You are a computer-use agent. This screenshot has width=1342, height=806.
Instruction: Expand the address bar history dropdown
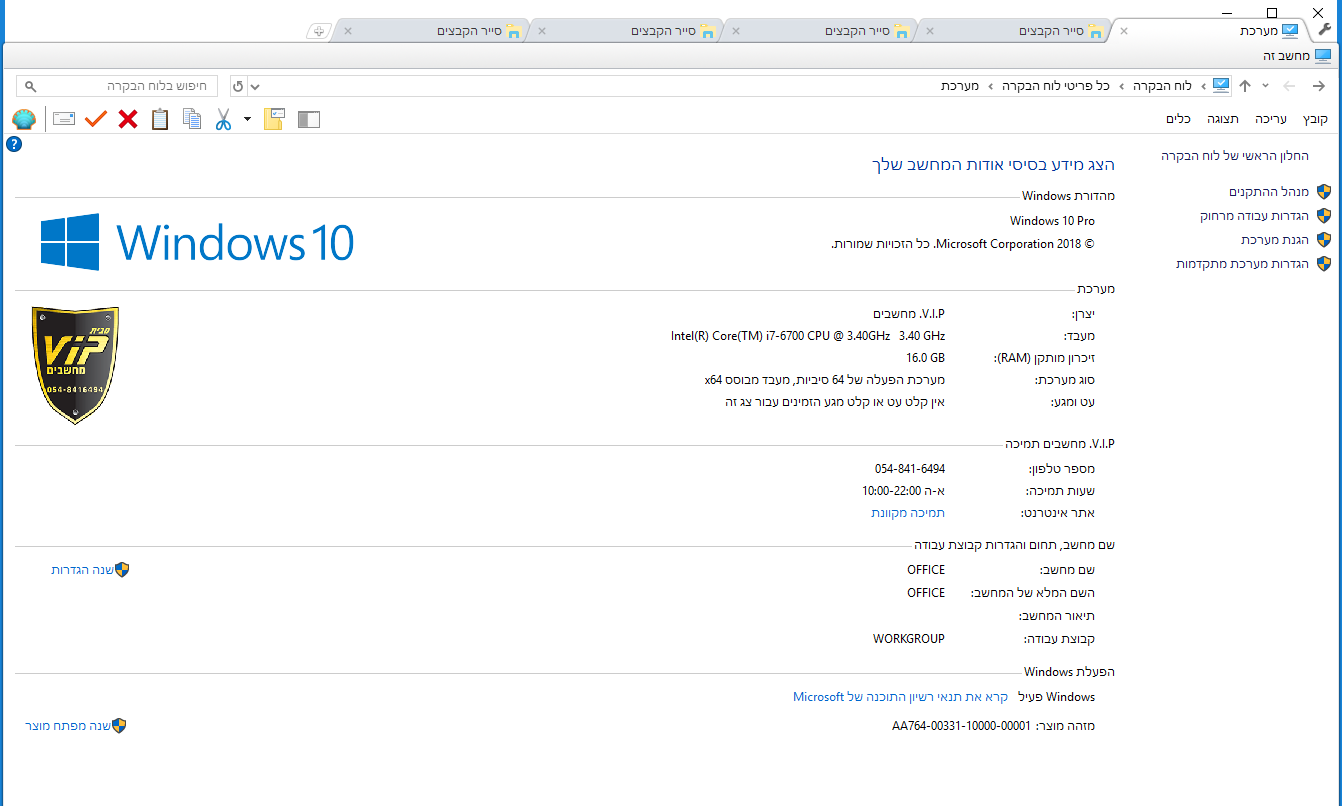tap(254, 86)
